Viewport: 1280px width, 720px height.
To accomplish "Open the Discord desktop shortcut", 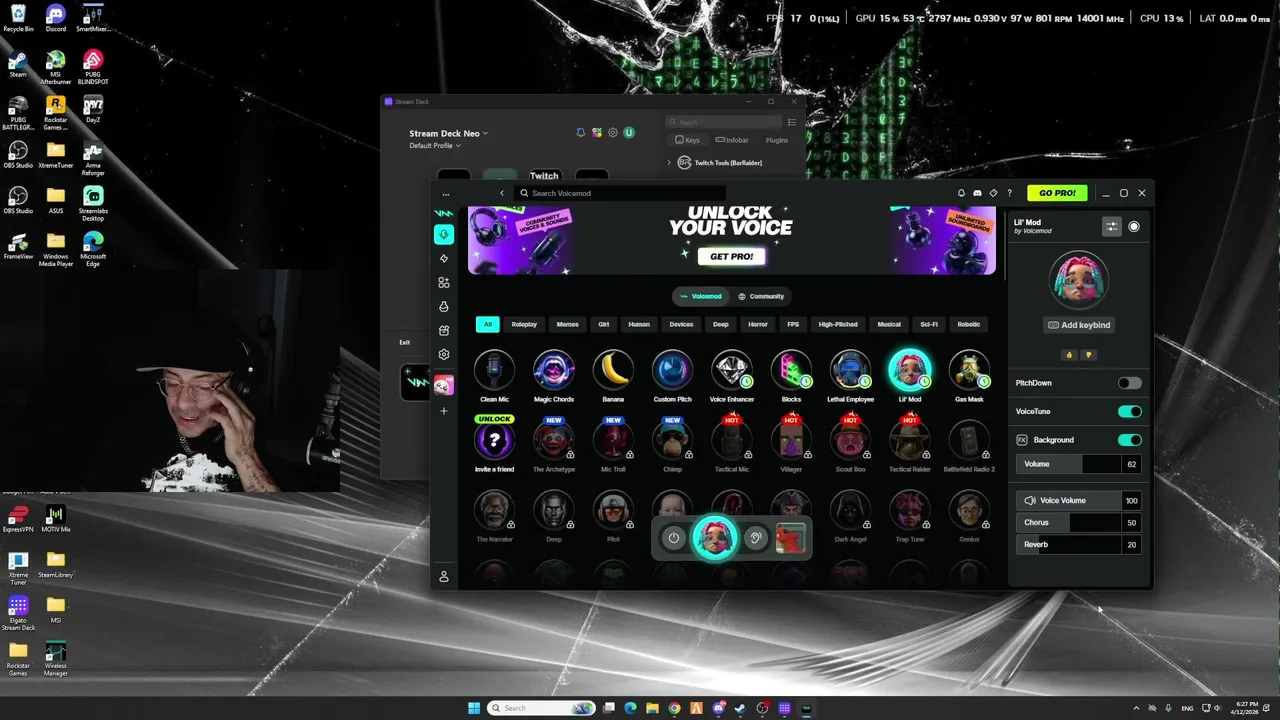I will point(56,17).
